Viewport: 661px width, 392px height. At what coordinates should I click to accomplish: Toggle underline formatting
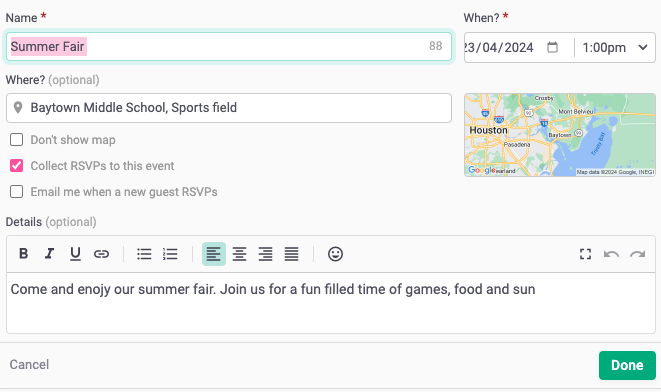click(75, 254)
